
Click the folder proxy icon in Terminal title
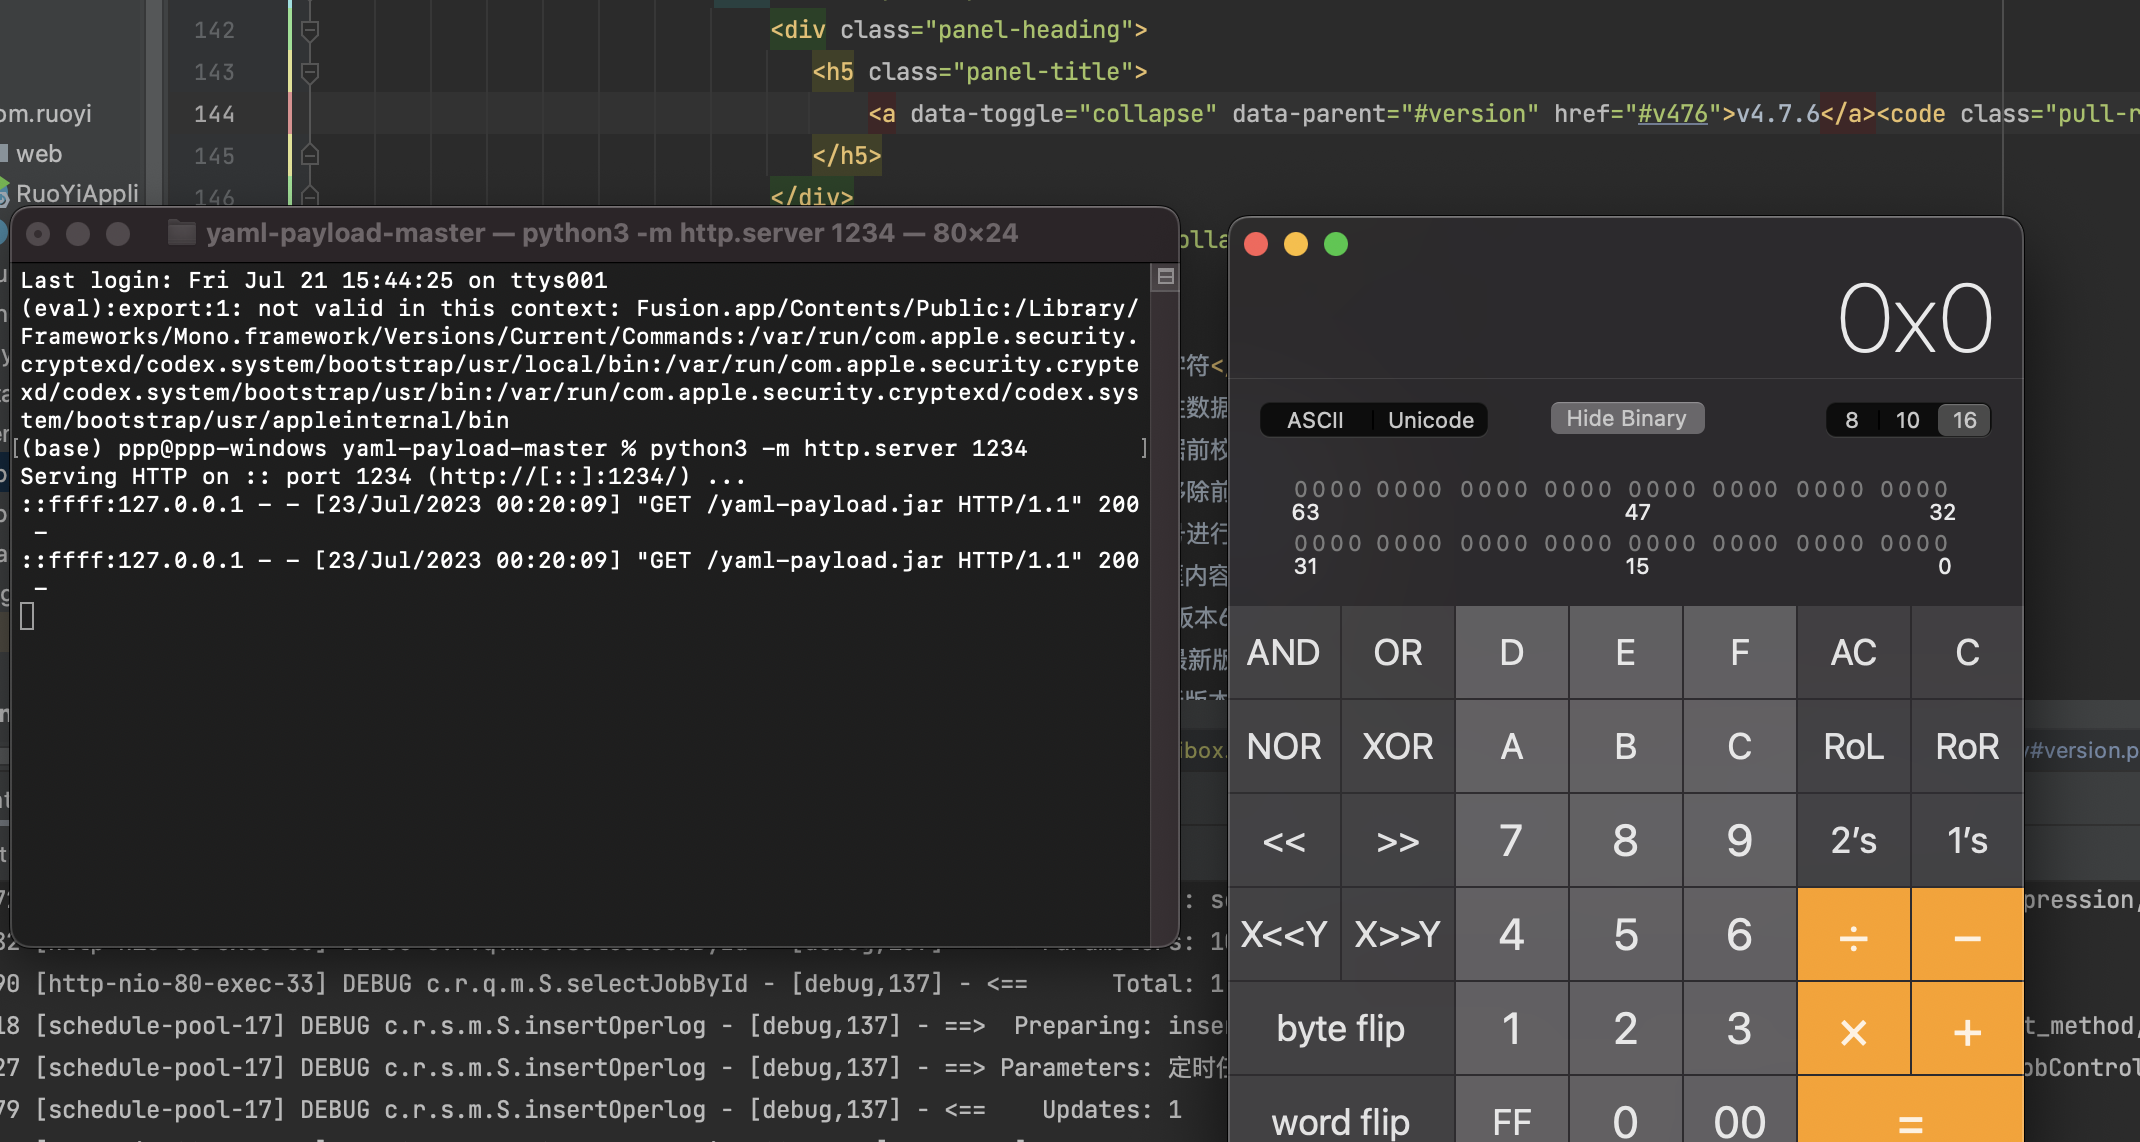pyautogui.click(x=181, y=233)
